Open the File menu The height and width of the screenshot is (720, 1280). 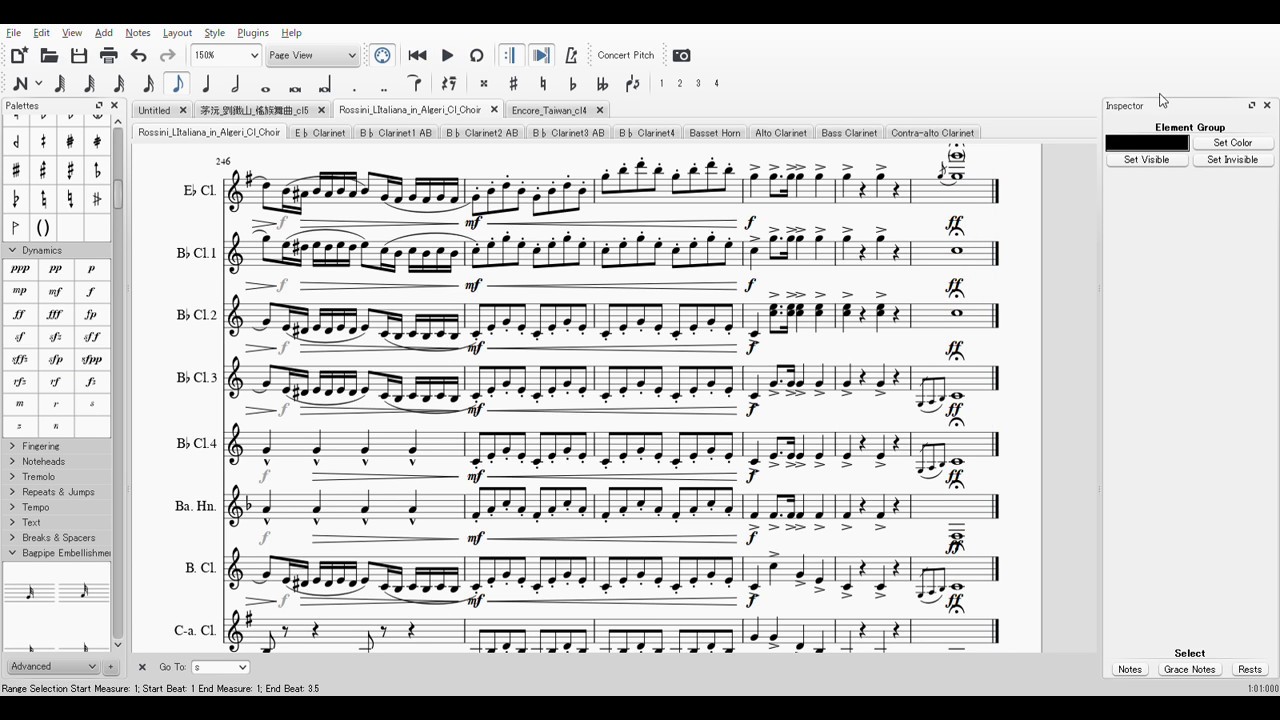[13, 33]
